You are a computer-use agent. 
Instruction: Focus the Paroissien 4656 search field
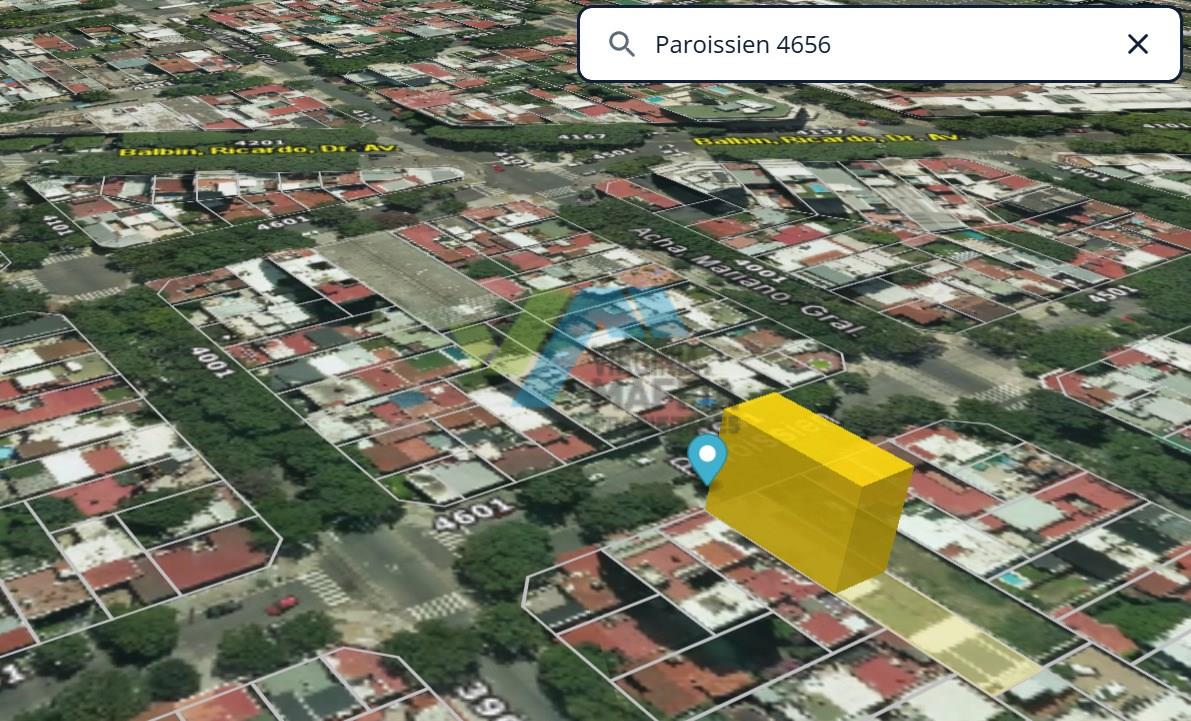coord(880,44)
